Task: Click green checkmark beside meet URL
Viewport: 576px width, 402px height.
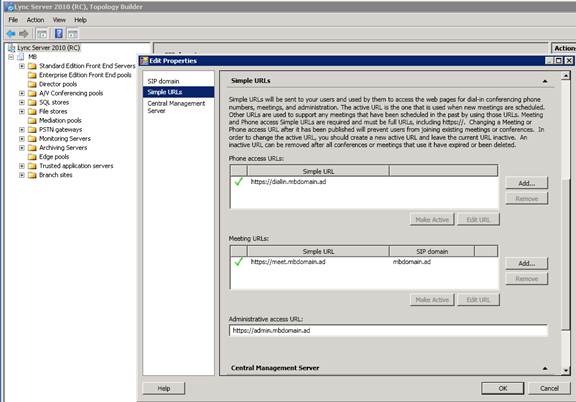Action: tap(239, 262)
